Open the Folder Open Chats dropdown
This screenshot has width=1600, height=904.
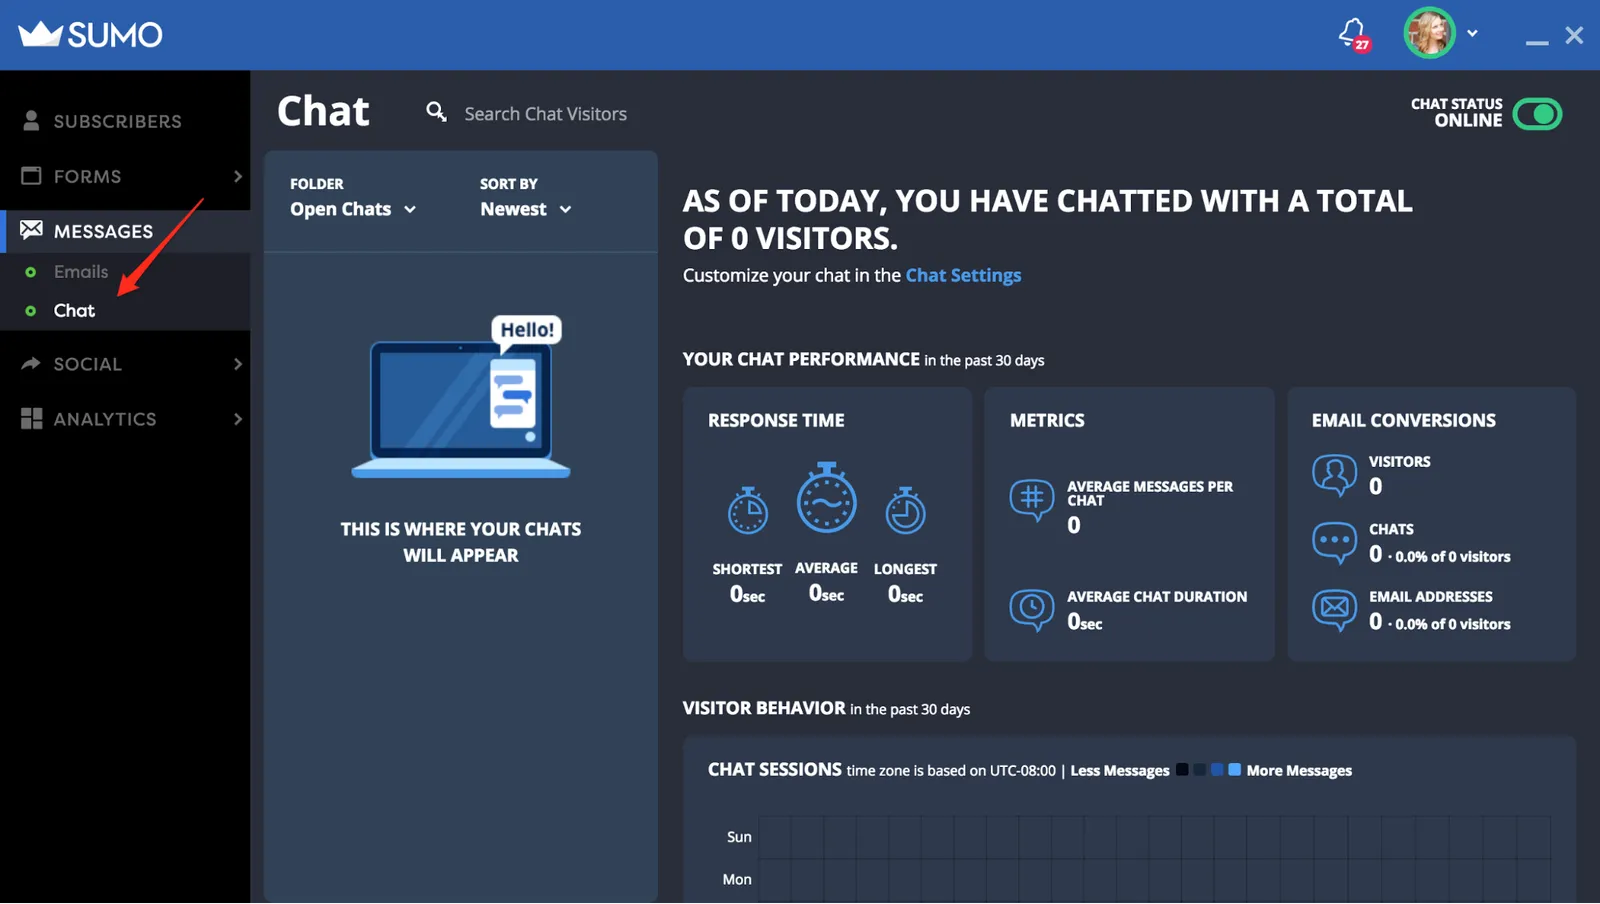coord(353,209)
